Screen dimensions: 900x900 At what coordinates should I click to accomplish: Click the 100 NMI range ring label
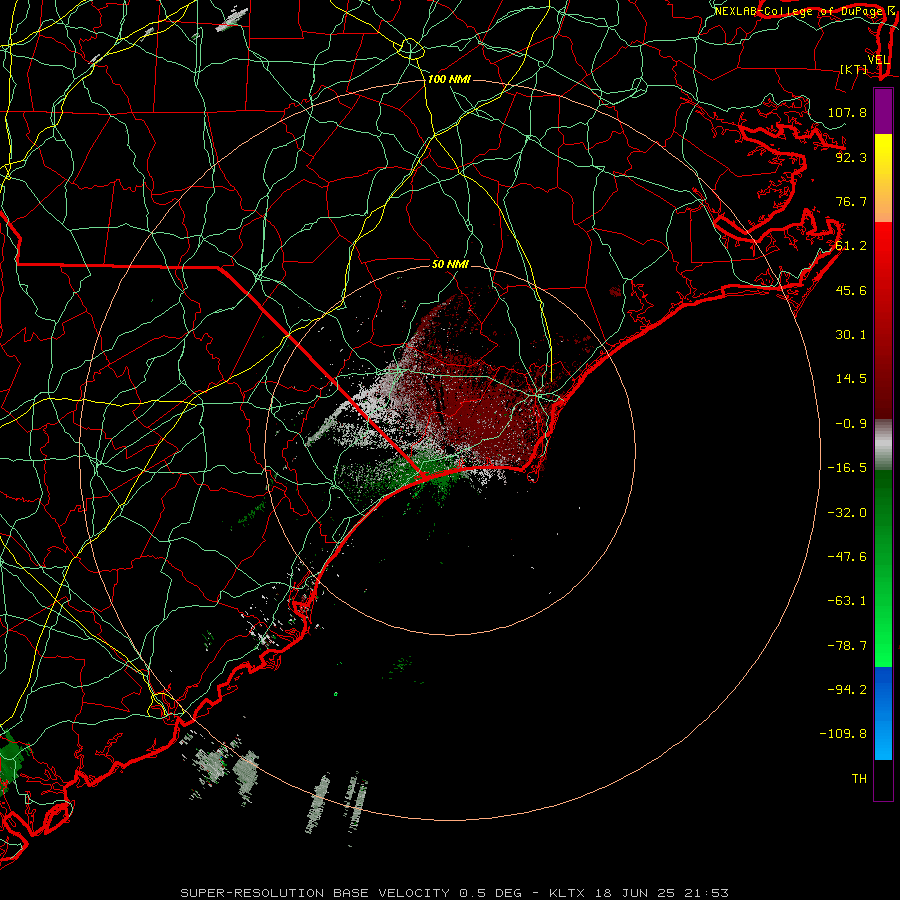click(x=449, y=79)
